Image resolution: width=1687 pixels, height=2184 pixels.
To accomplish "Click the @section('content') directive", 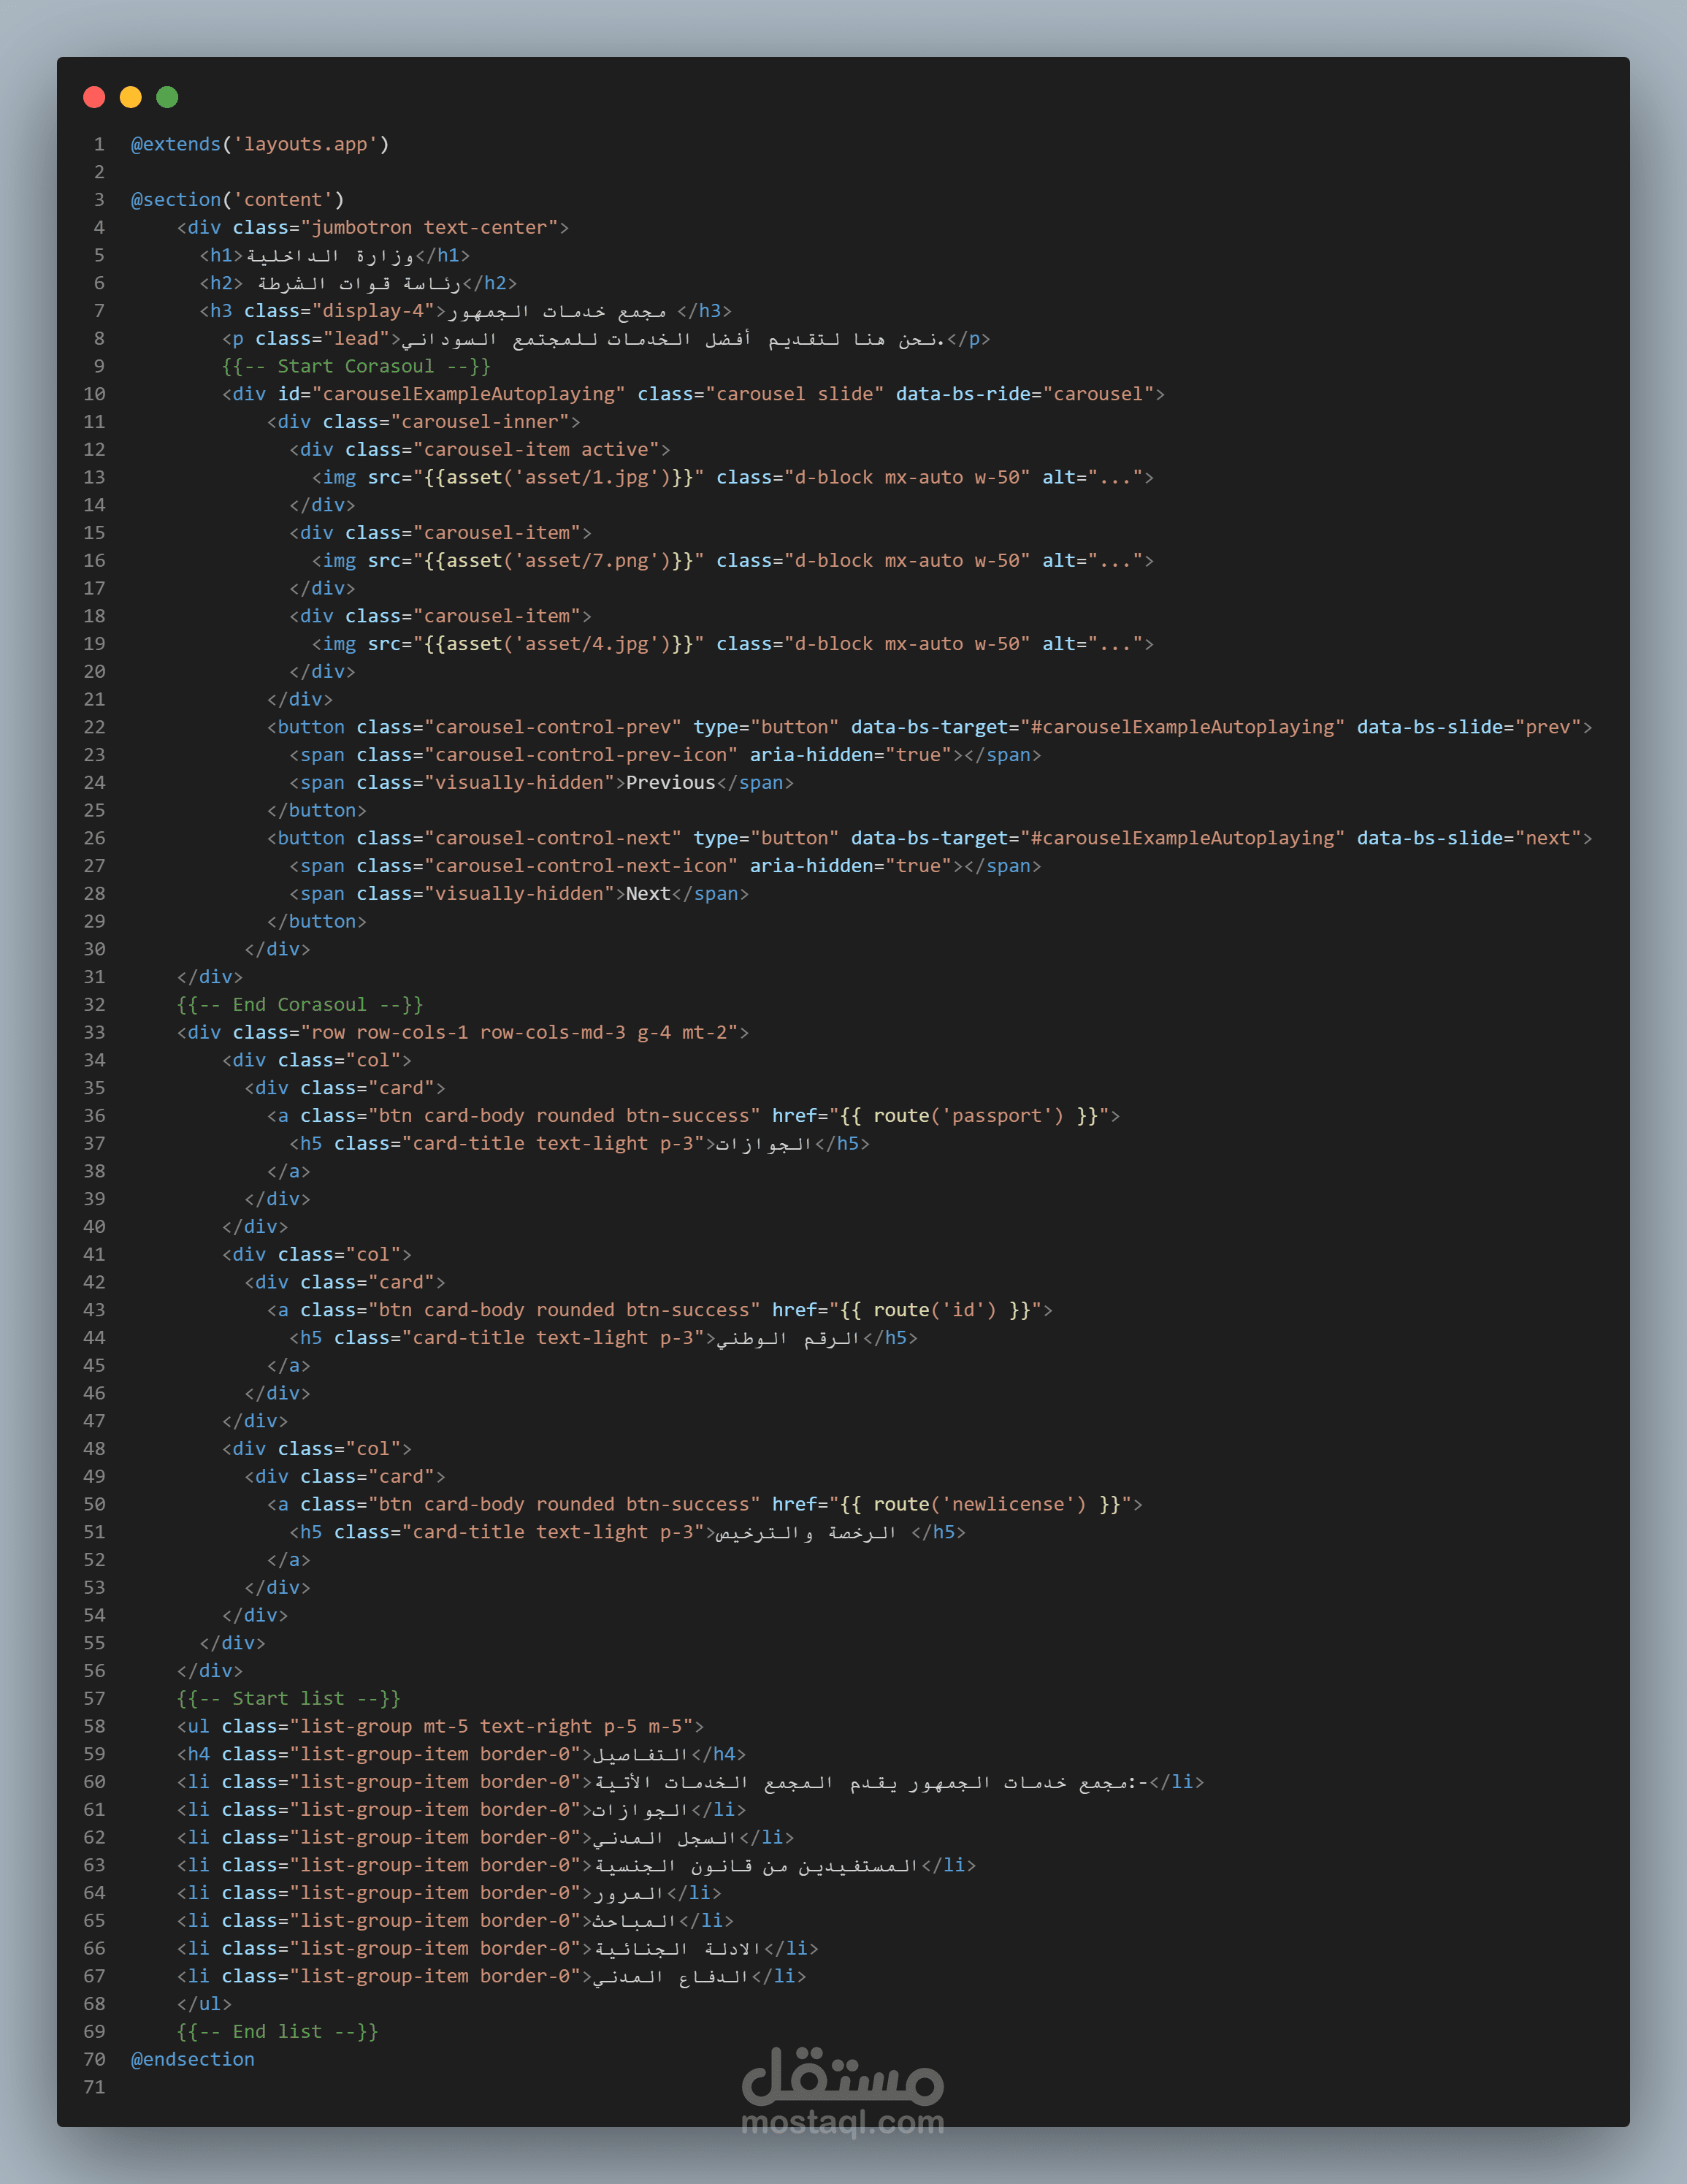I will [x=237, y=200].
